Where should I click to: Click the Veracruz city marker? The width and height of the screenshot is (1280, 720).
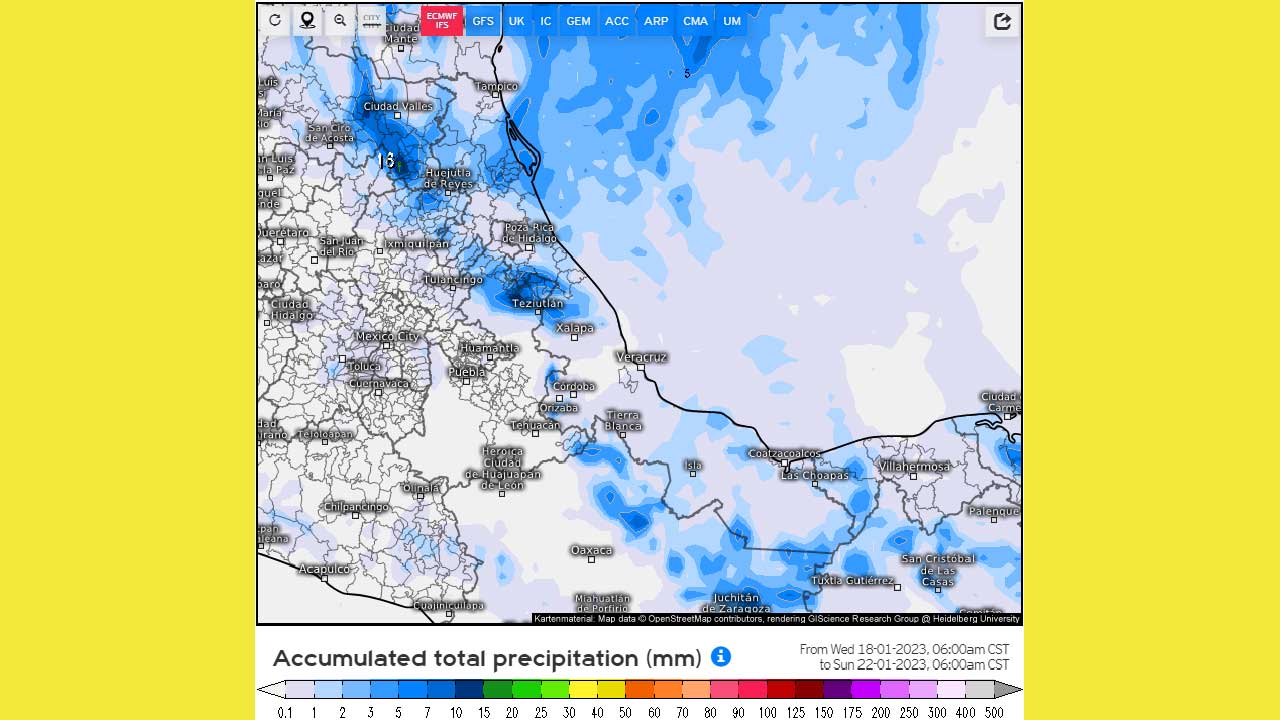[641, 368]
